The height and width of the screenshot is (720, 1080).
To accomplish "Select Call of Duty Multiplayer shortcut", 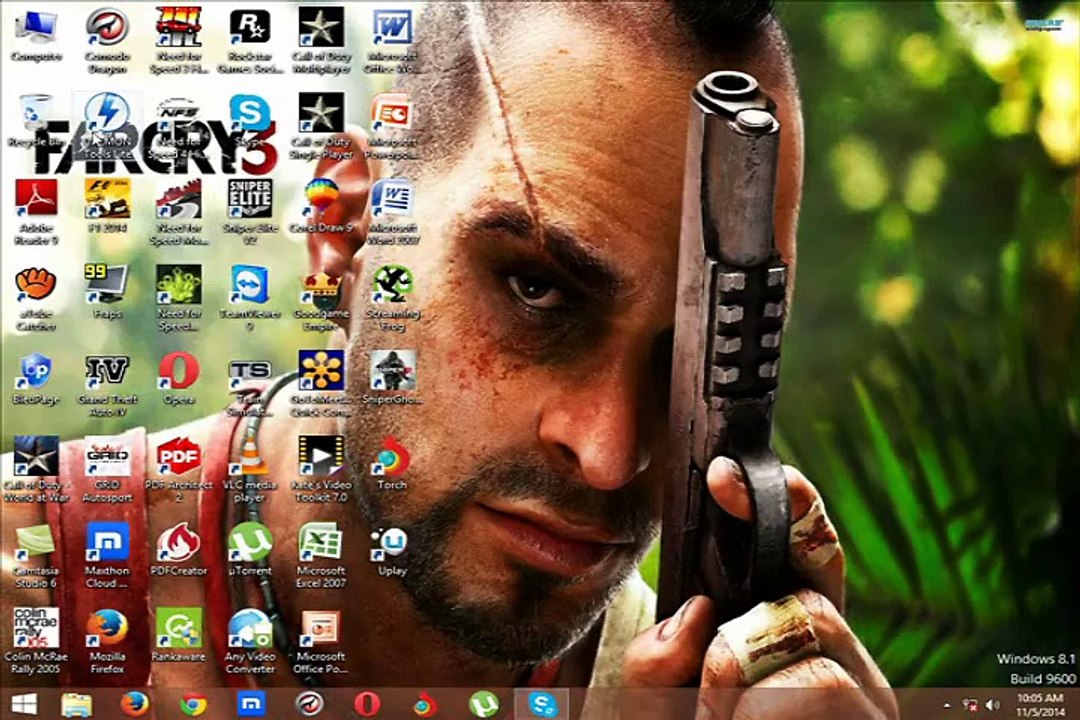I will (321, 40).
